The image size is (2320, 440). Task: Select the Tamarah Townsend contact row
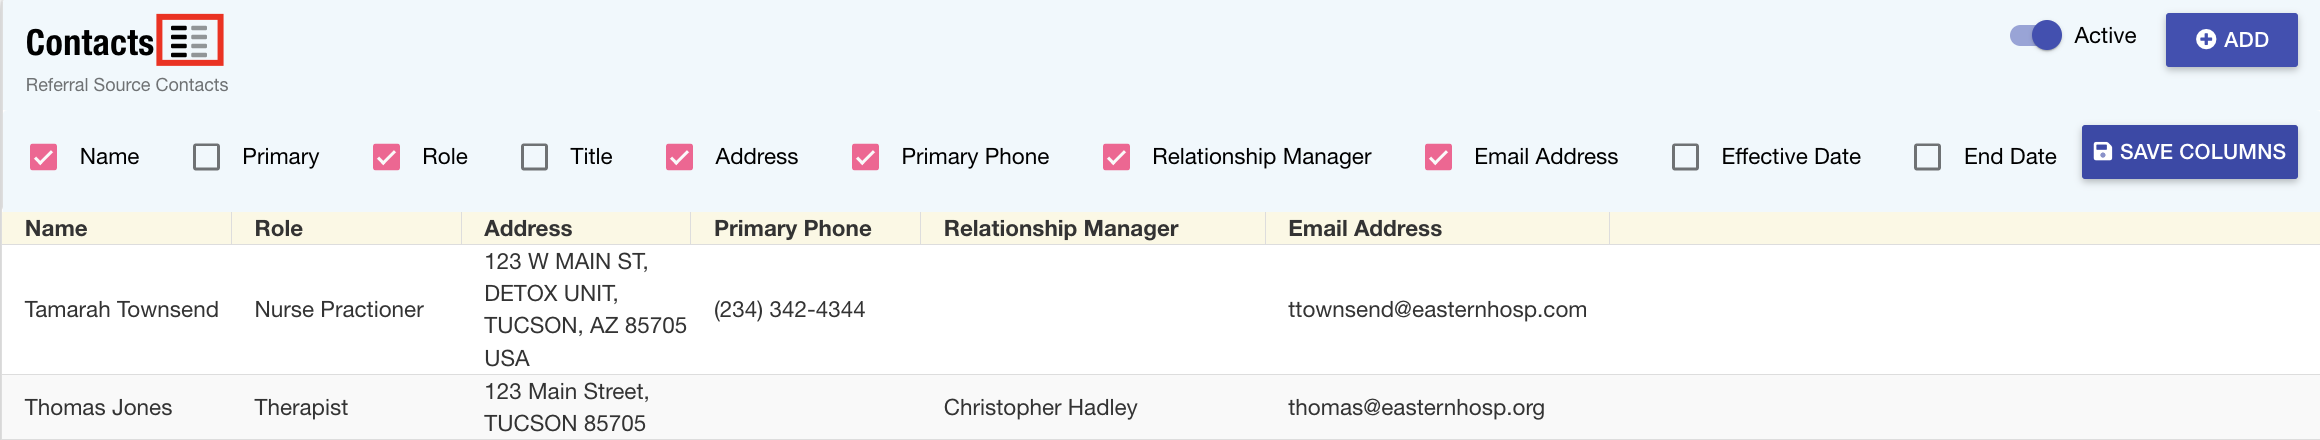[121, 310]
